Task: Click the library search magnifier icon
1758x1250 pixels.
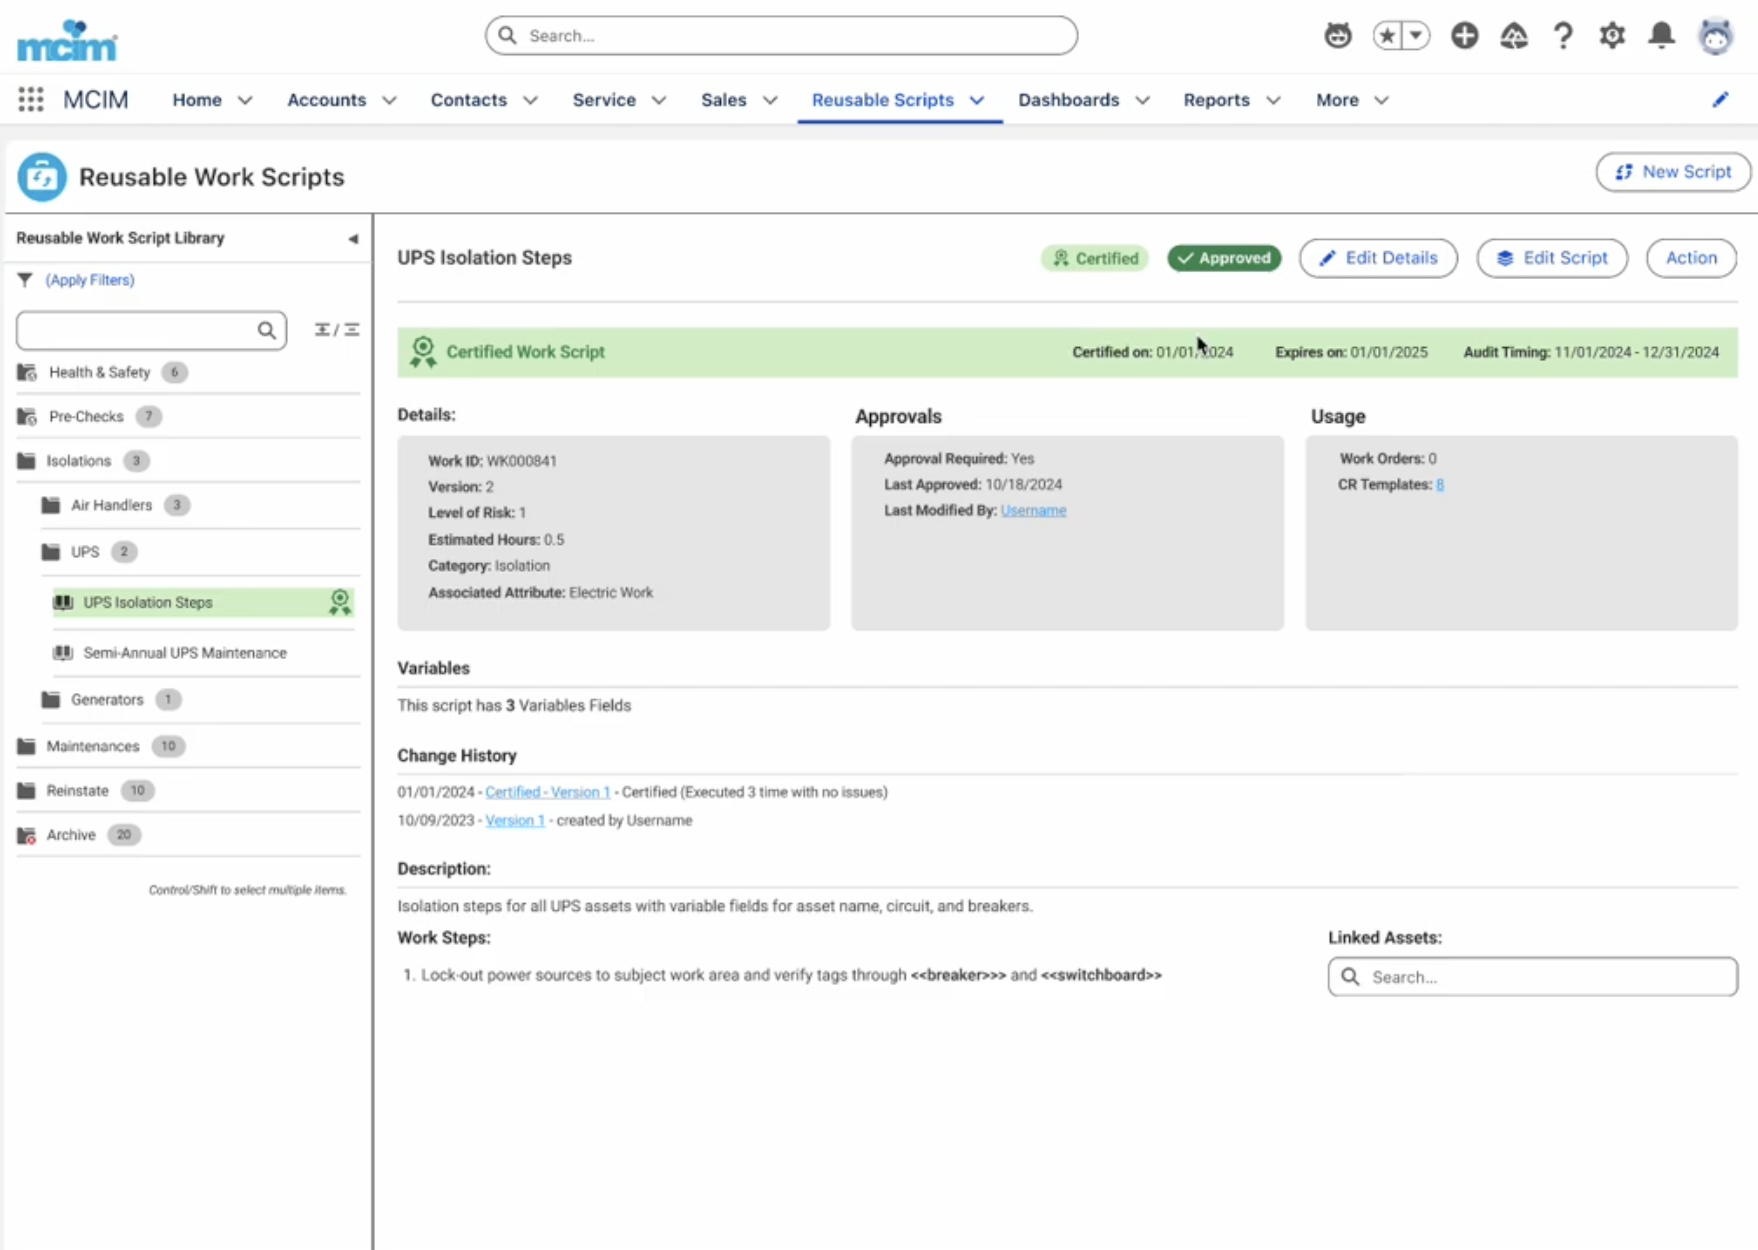Action: pyautogui.click(x=266, y=330)
